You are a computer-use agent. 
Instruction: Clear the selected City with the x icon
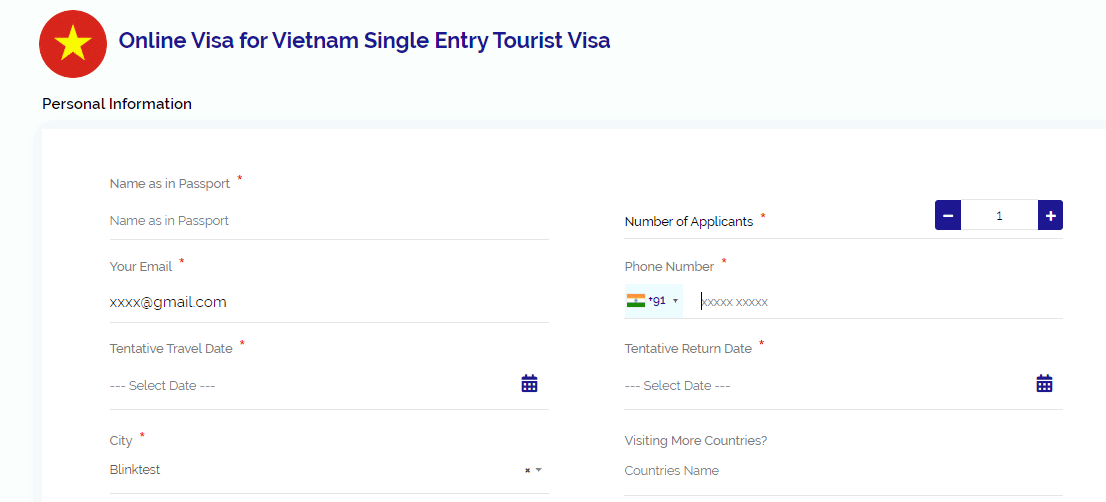527,470
